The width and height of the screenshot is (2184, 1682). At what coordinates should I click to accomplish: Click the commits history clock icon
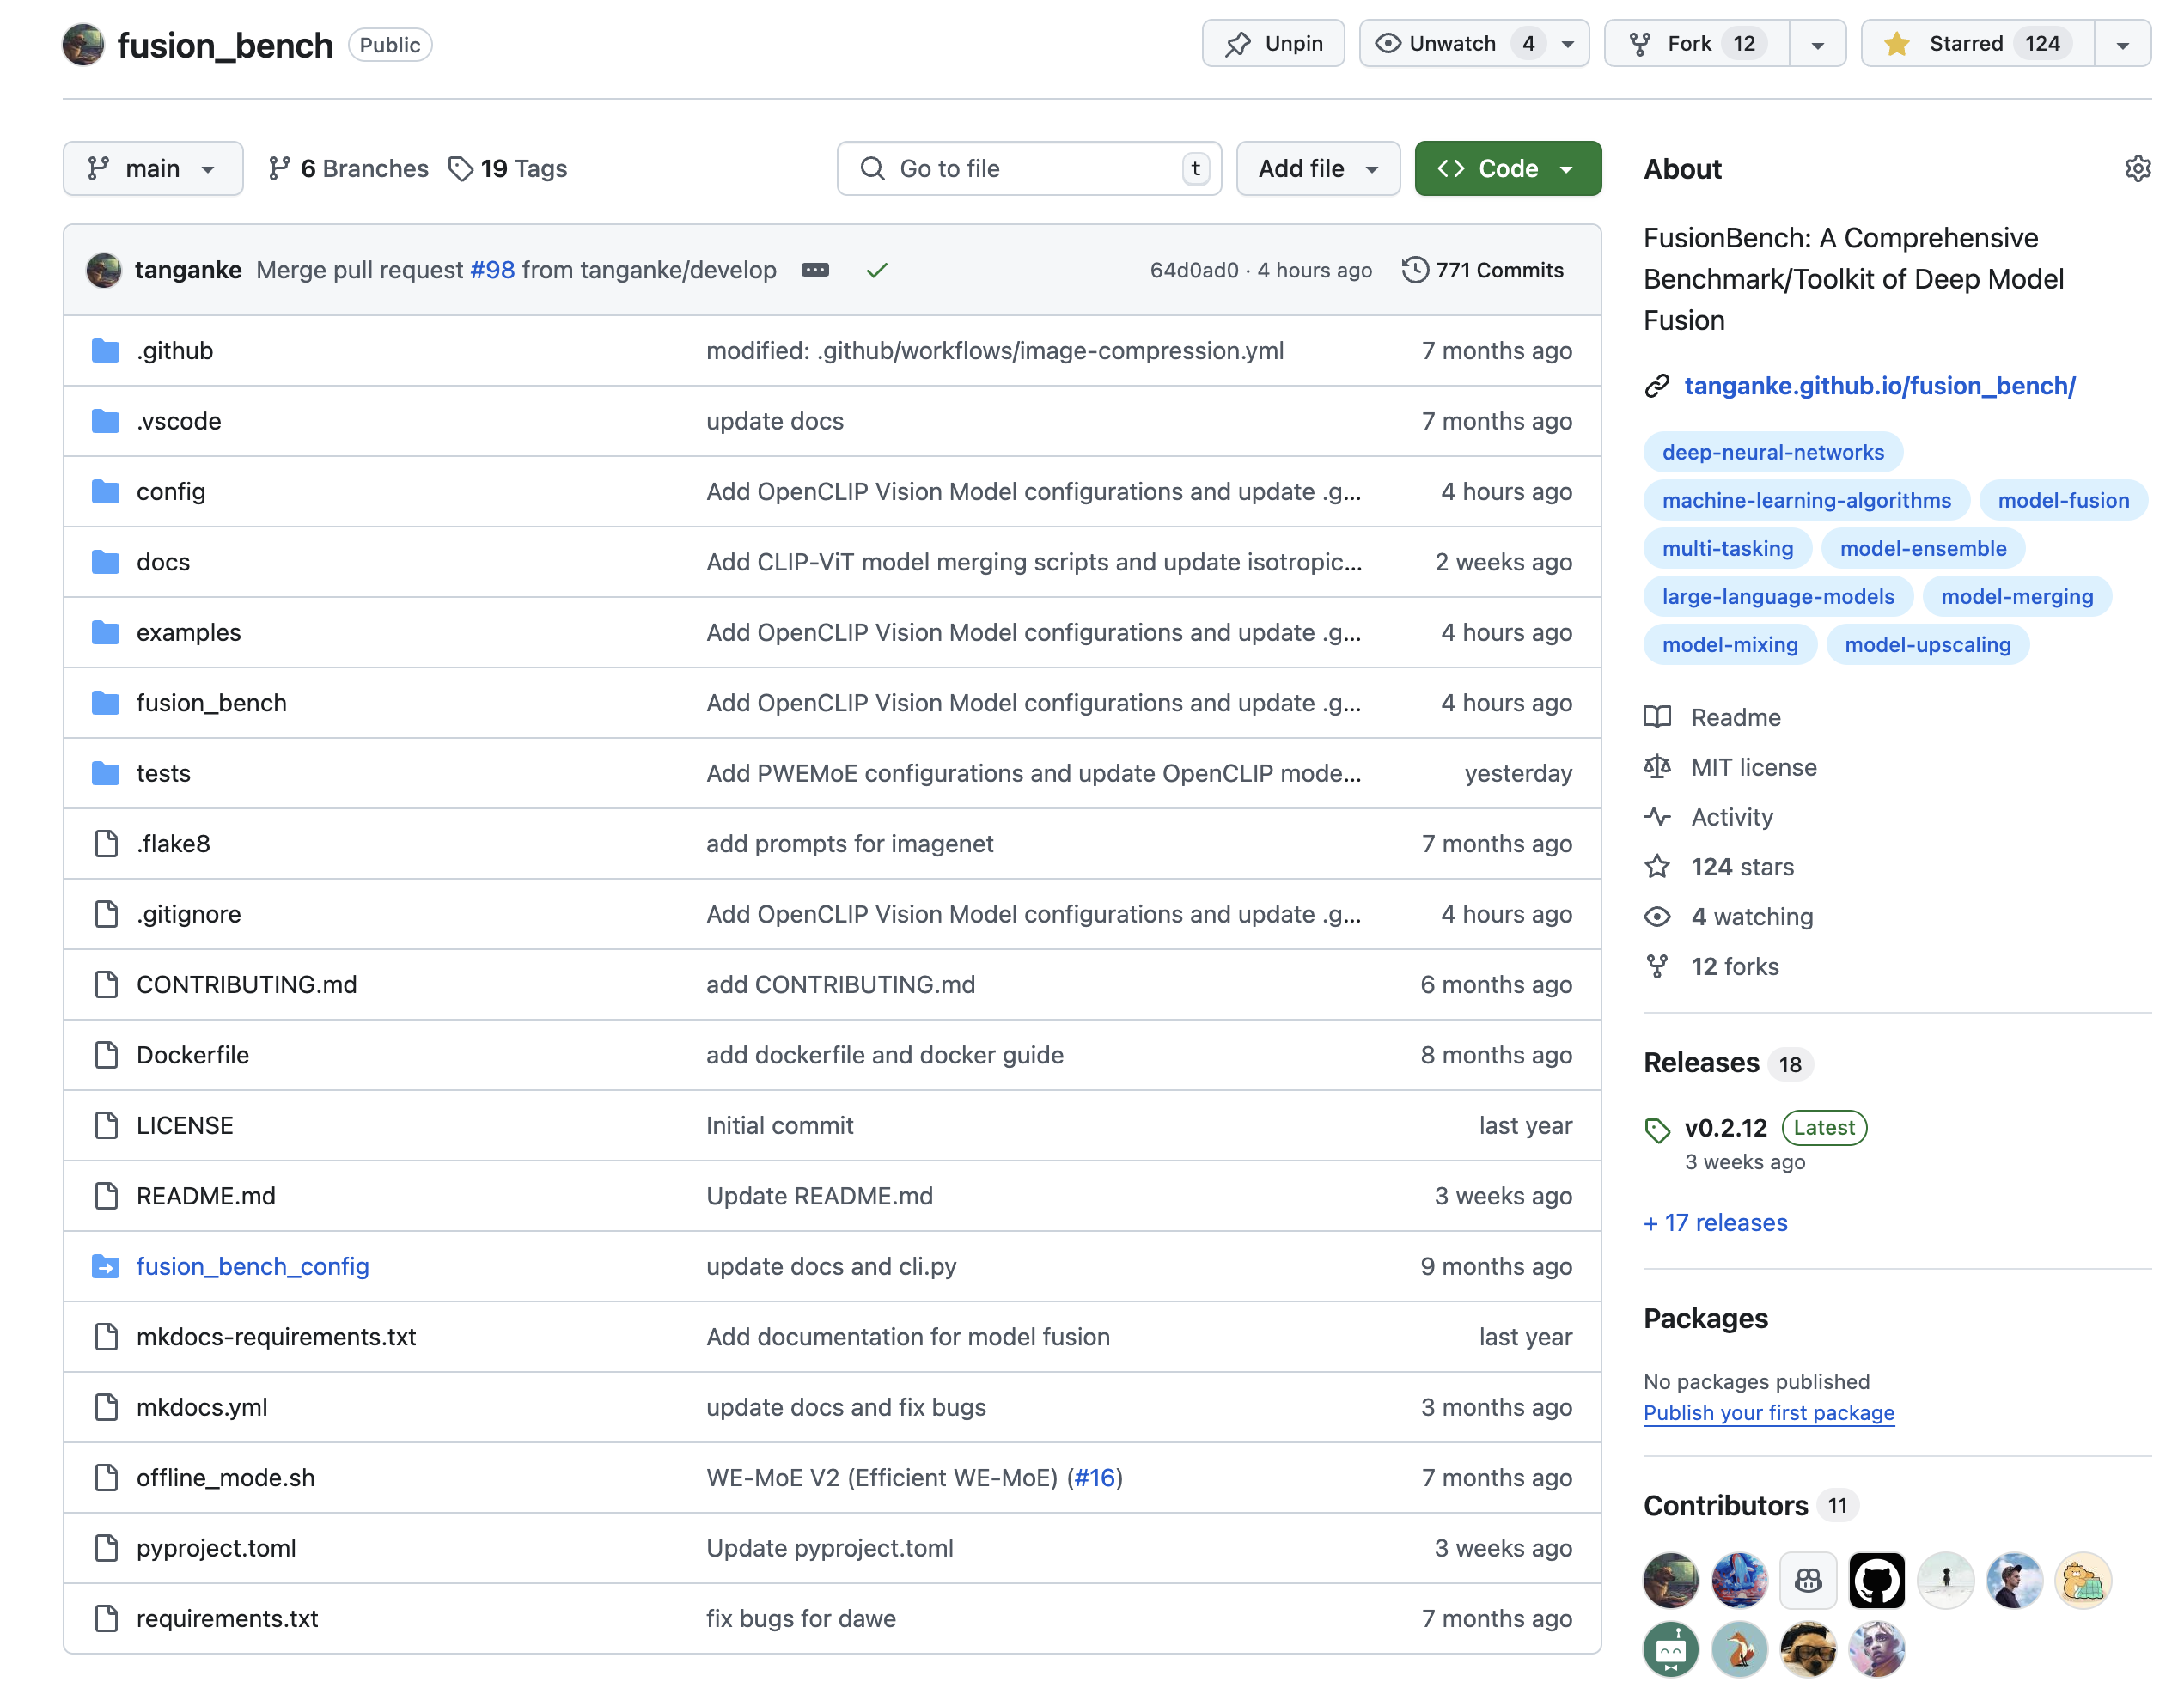(x=1414, y=270)
